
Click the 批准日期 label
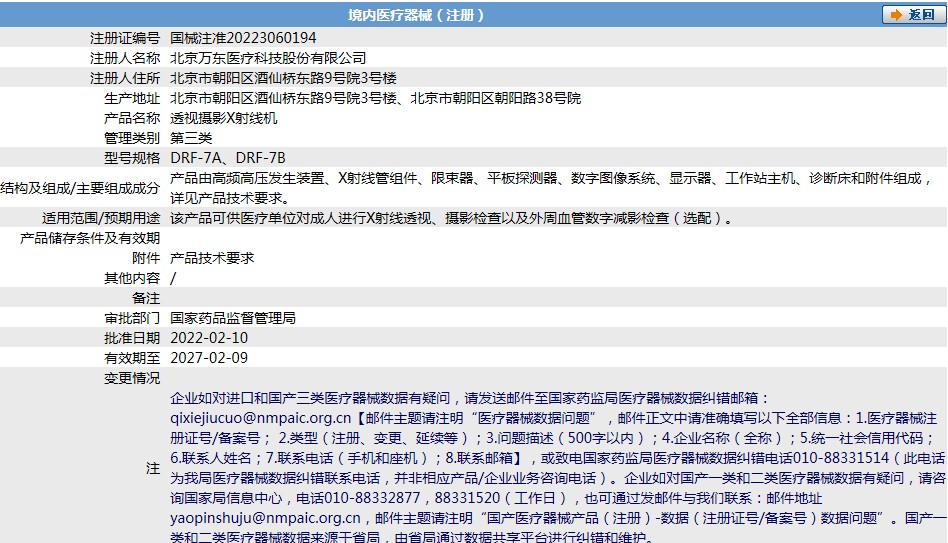(x=132, y=337)
